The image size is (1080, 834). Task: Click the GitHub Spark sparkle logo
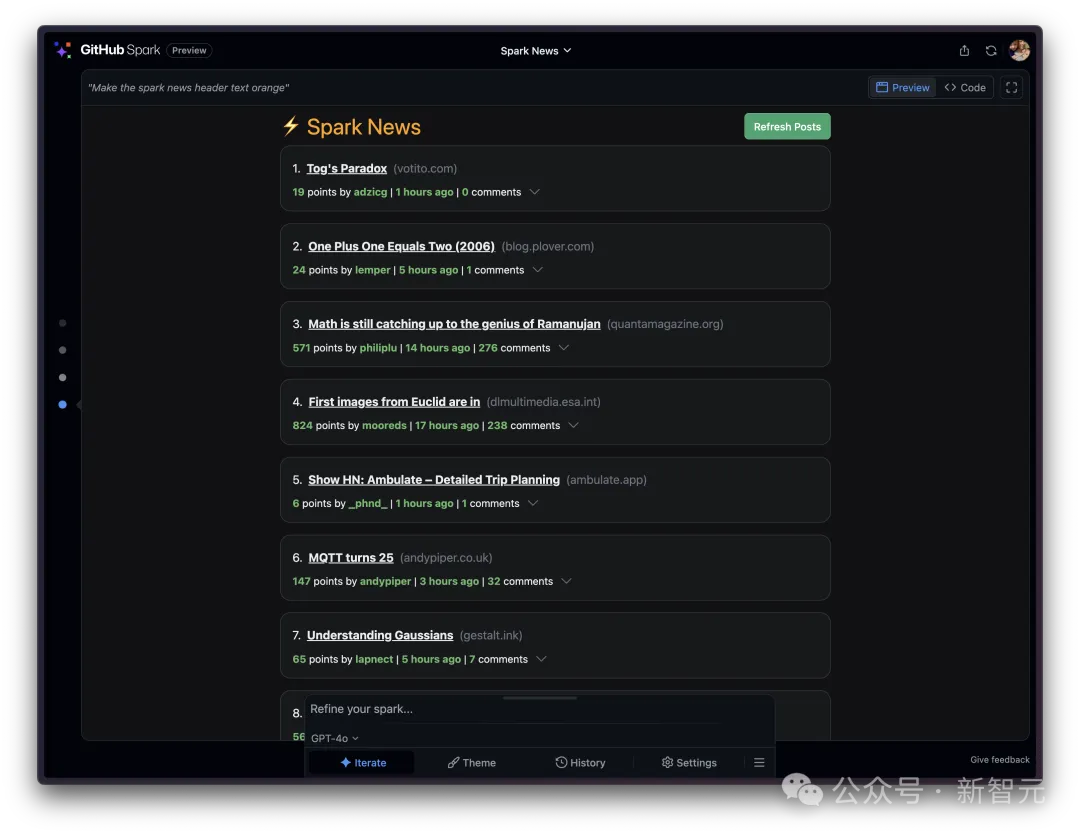(63, 50)
